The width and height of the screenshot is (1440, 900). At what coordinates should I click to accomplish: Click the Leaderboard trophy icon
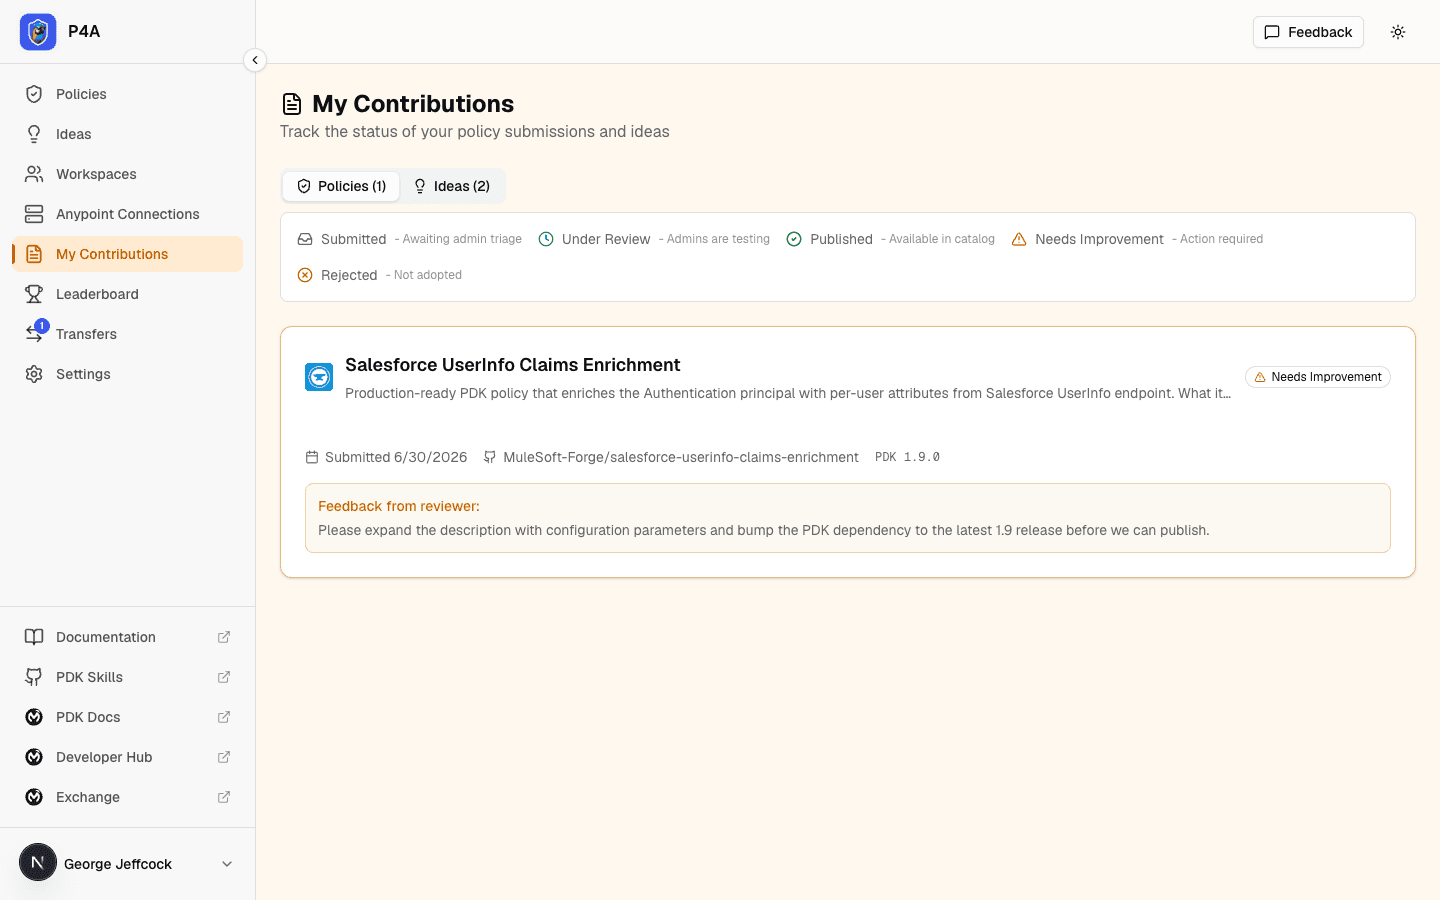[x=34, y=294]
